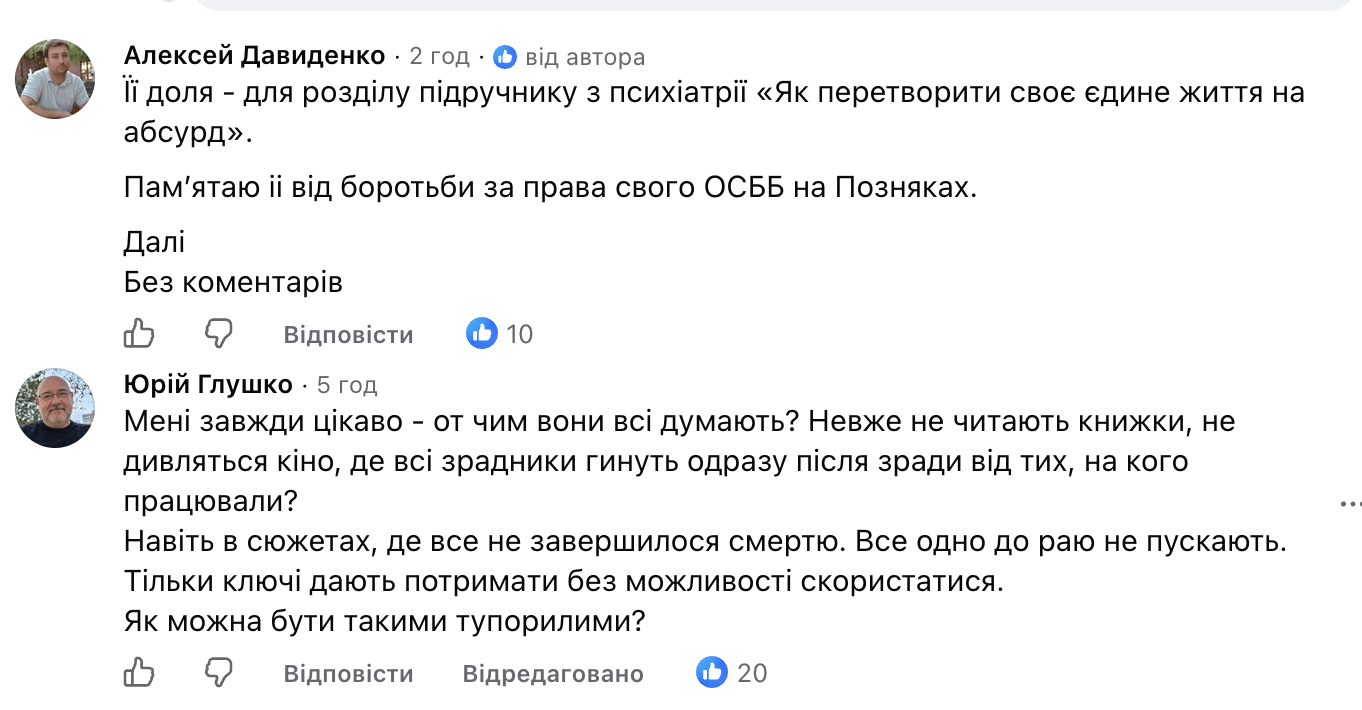The height and width of the screenshot is (710, 1362).
Task: Click the reaction count number 20
Action: 752,673
